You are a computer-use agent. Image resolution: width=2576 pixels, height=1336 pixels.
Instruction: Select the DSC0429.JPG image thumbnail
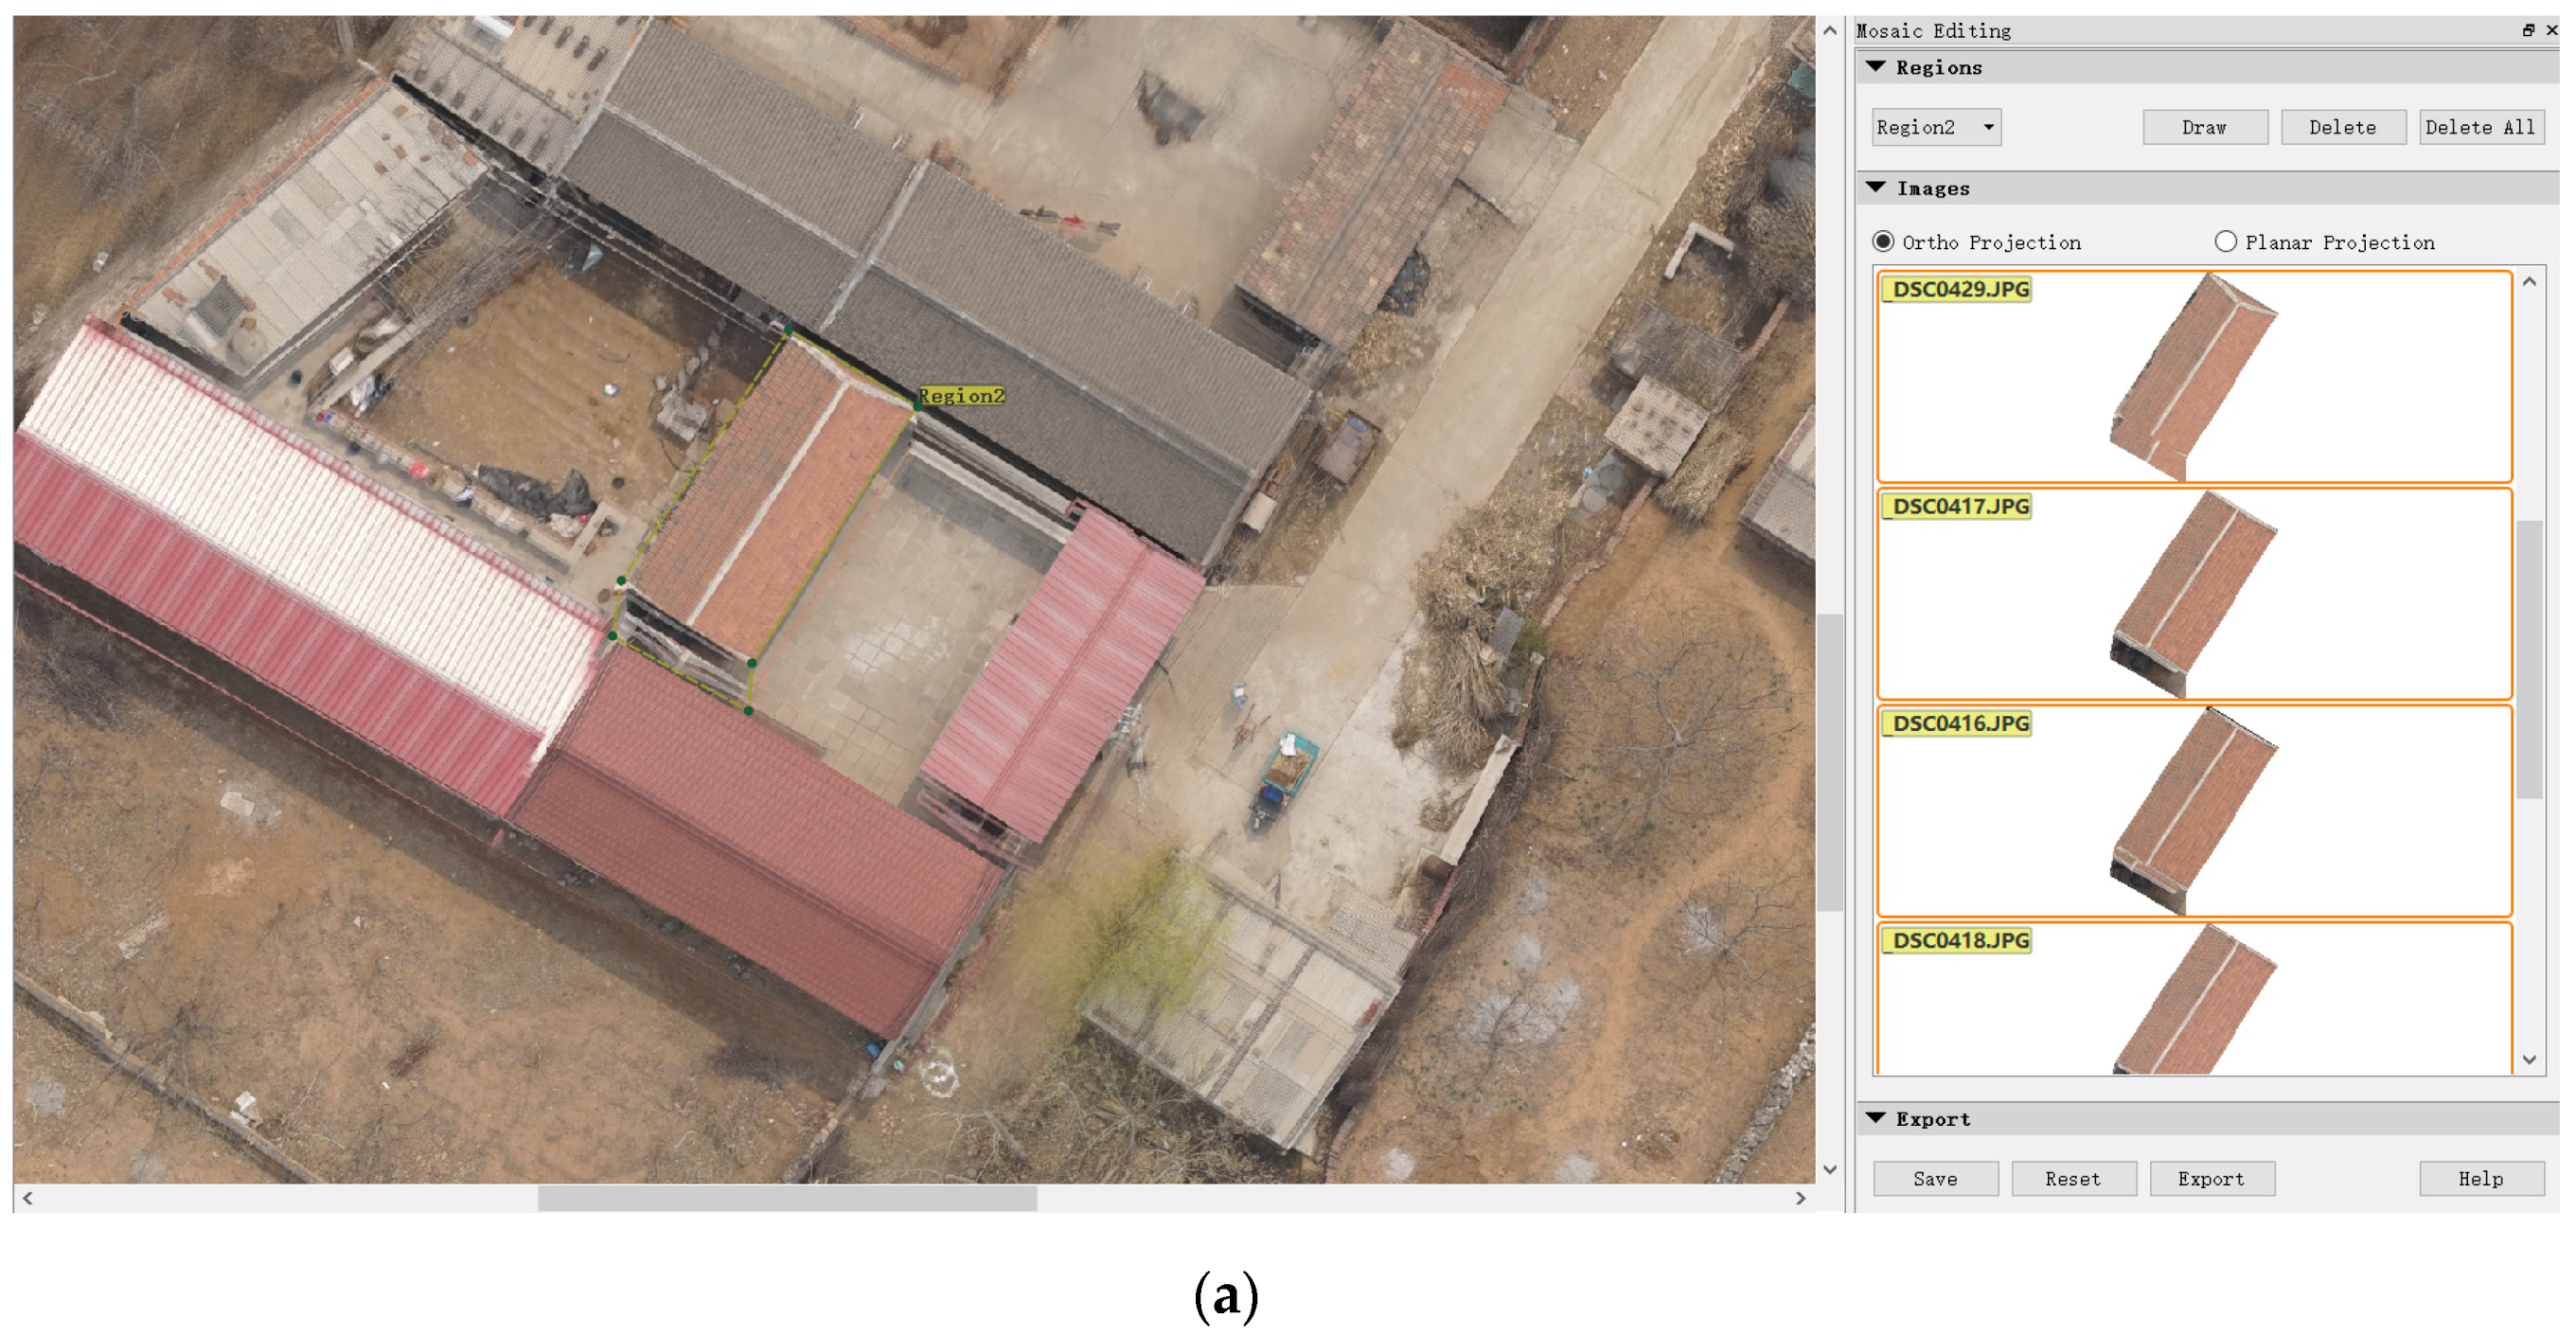click(2194, 377)
